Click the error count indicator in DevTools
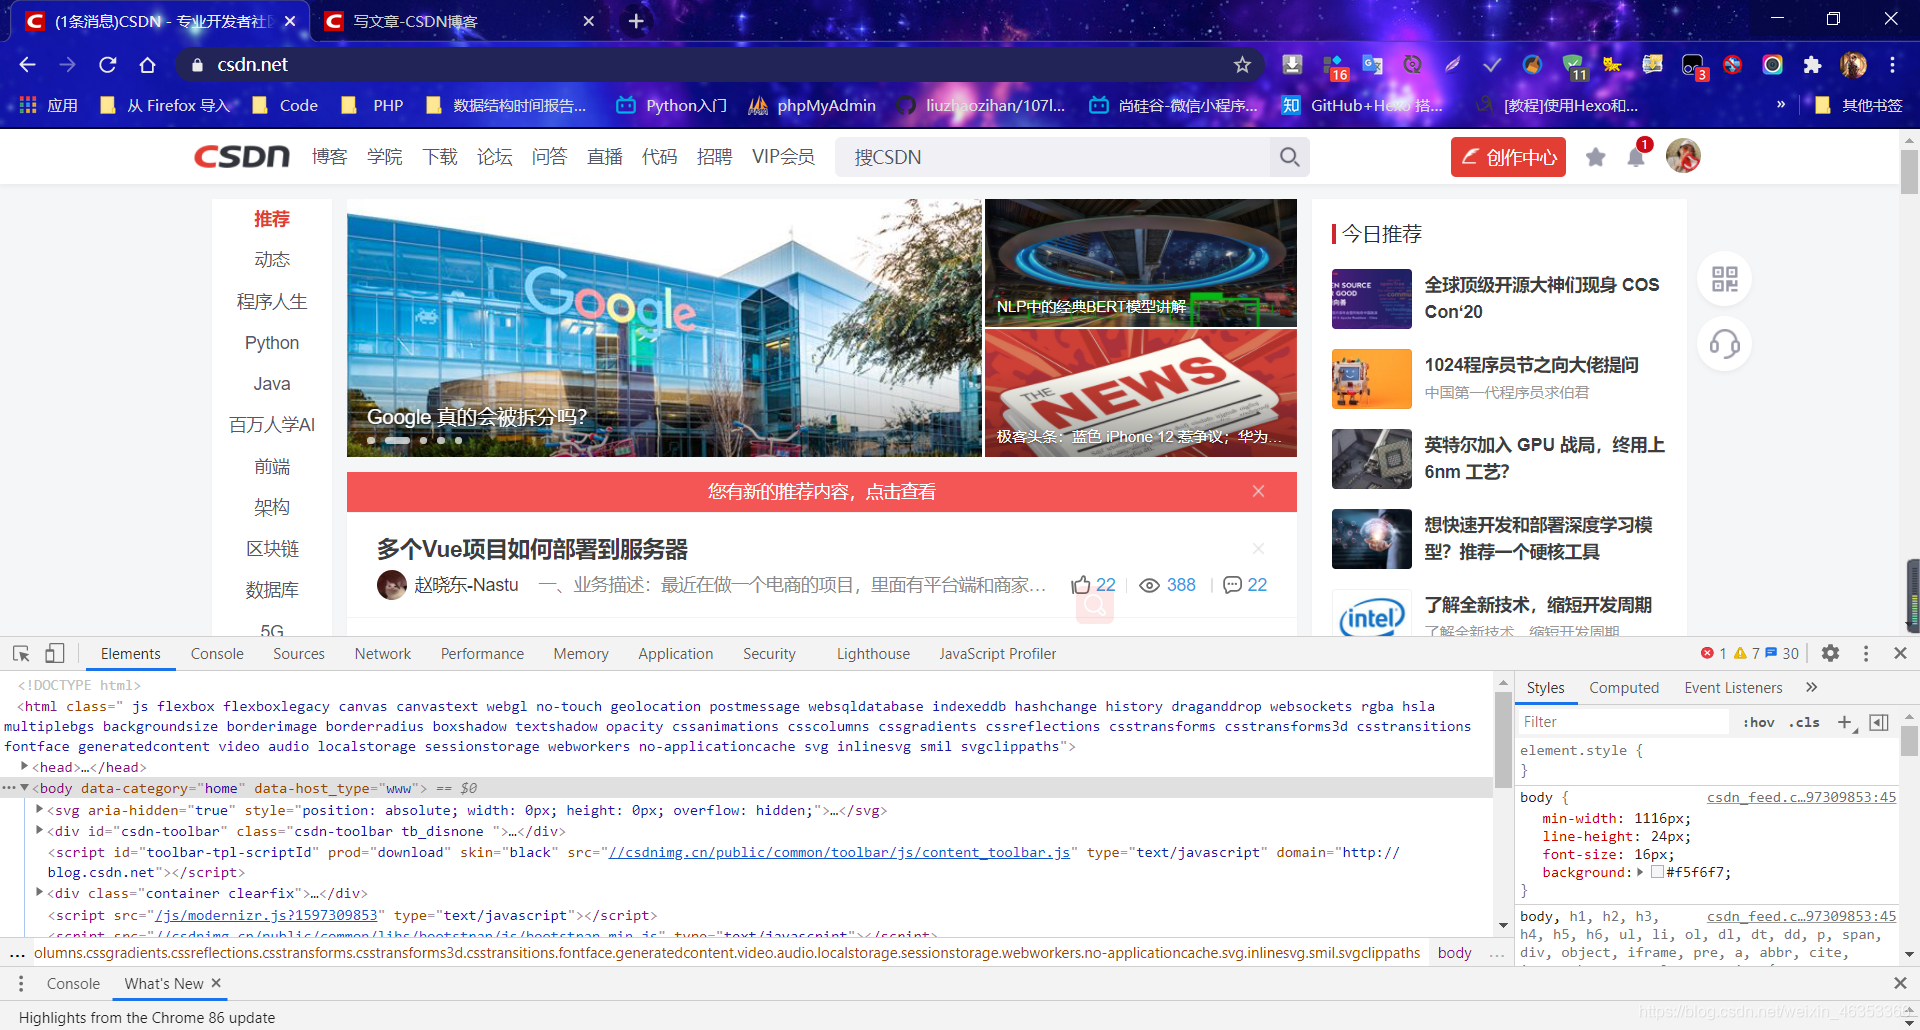1920x1030 pixels. click(x=1713, y=653)
